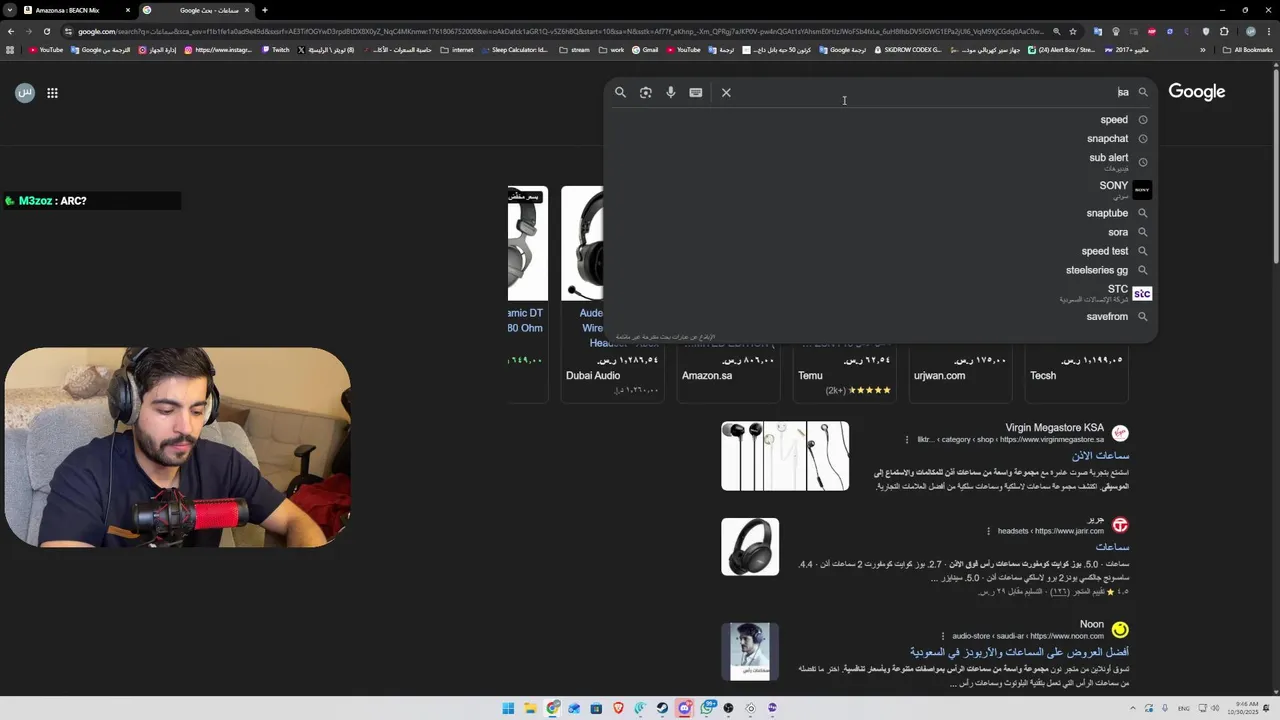
Task: Select the 'sub alert' suggestion
Action: 881,161
